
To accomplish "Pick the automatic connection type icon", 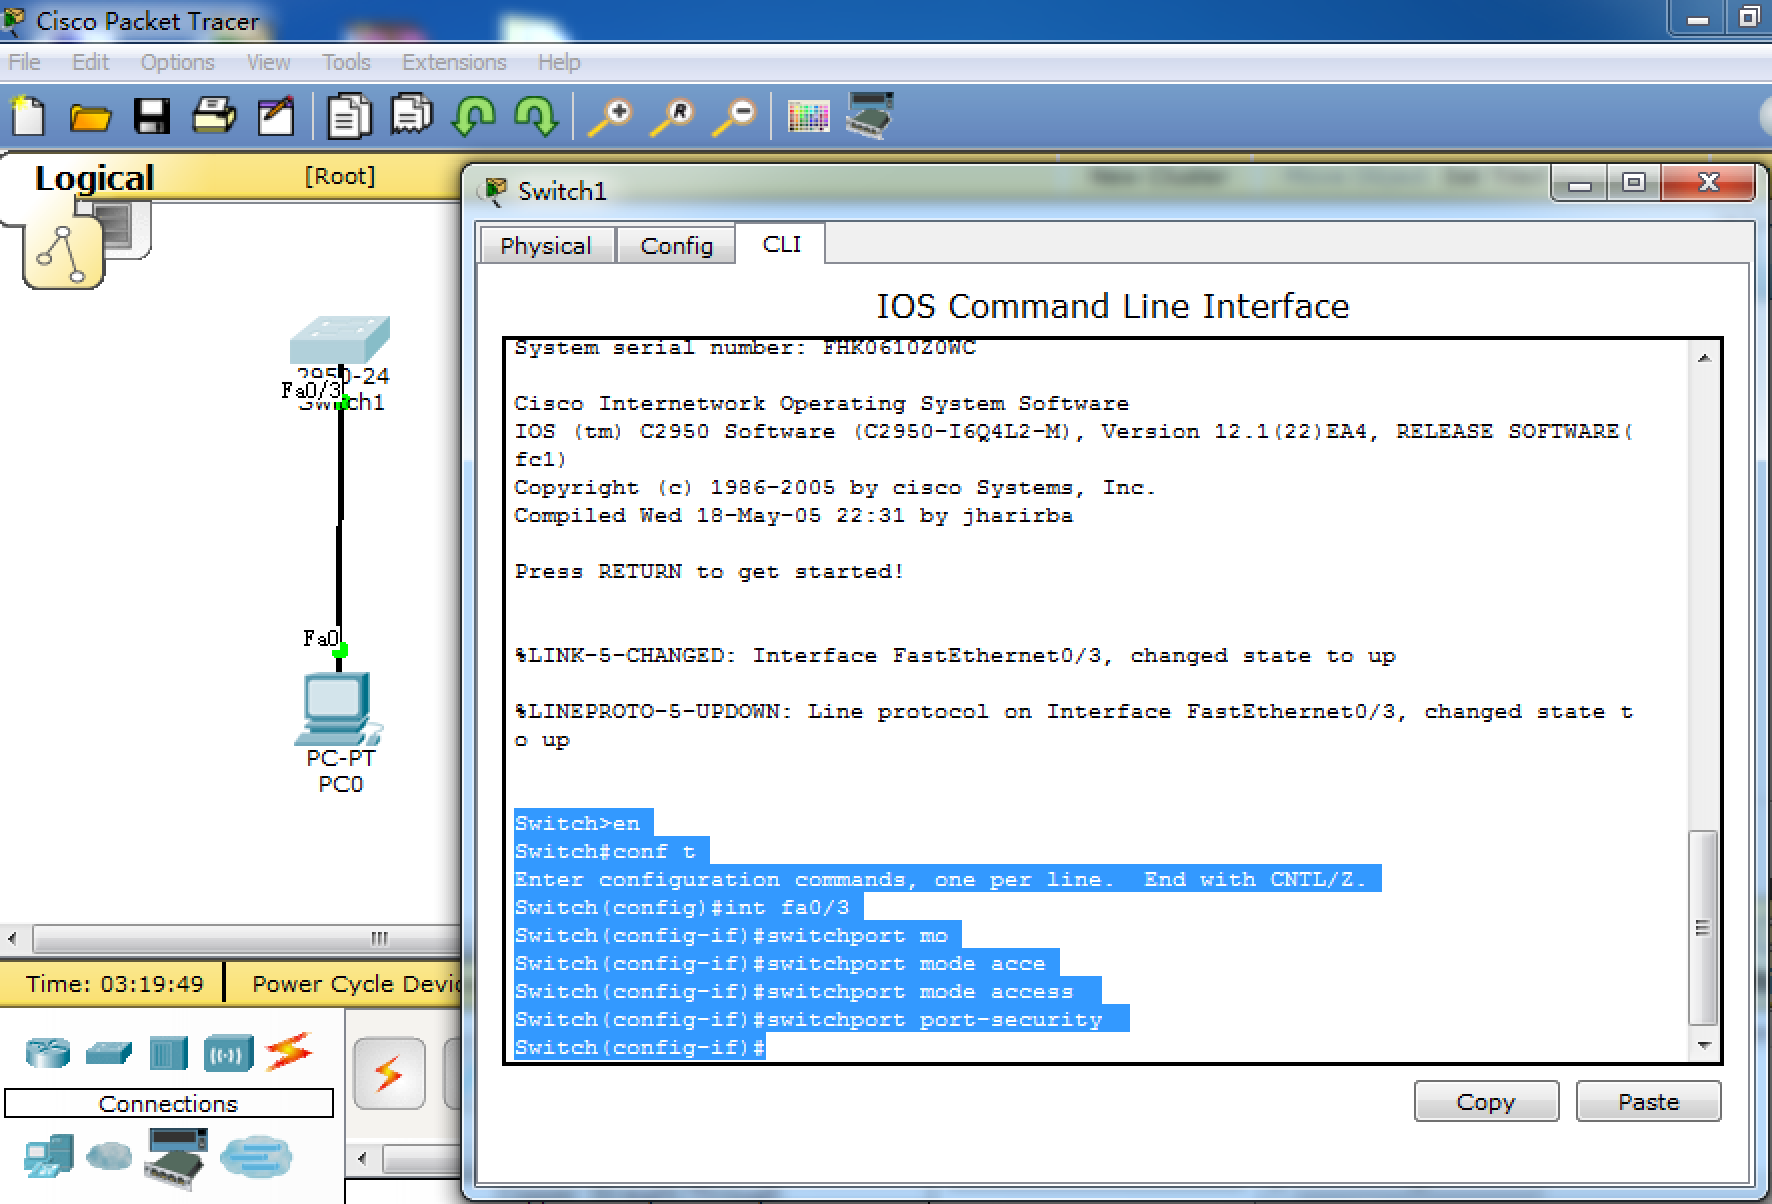I will [389, 1074].
